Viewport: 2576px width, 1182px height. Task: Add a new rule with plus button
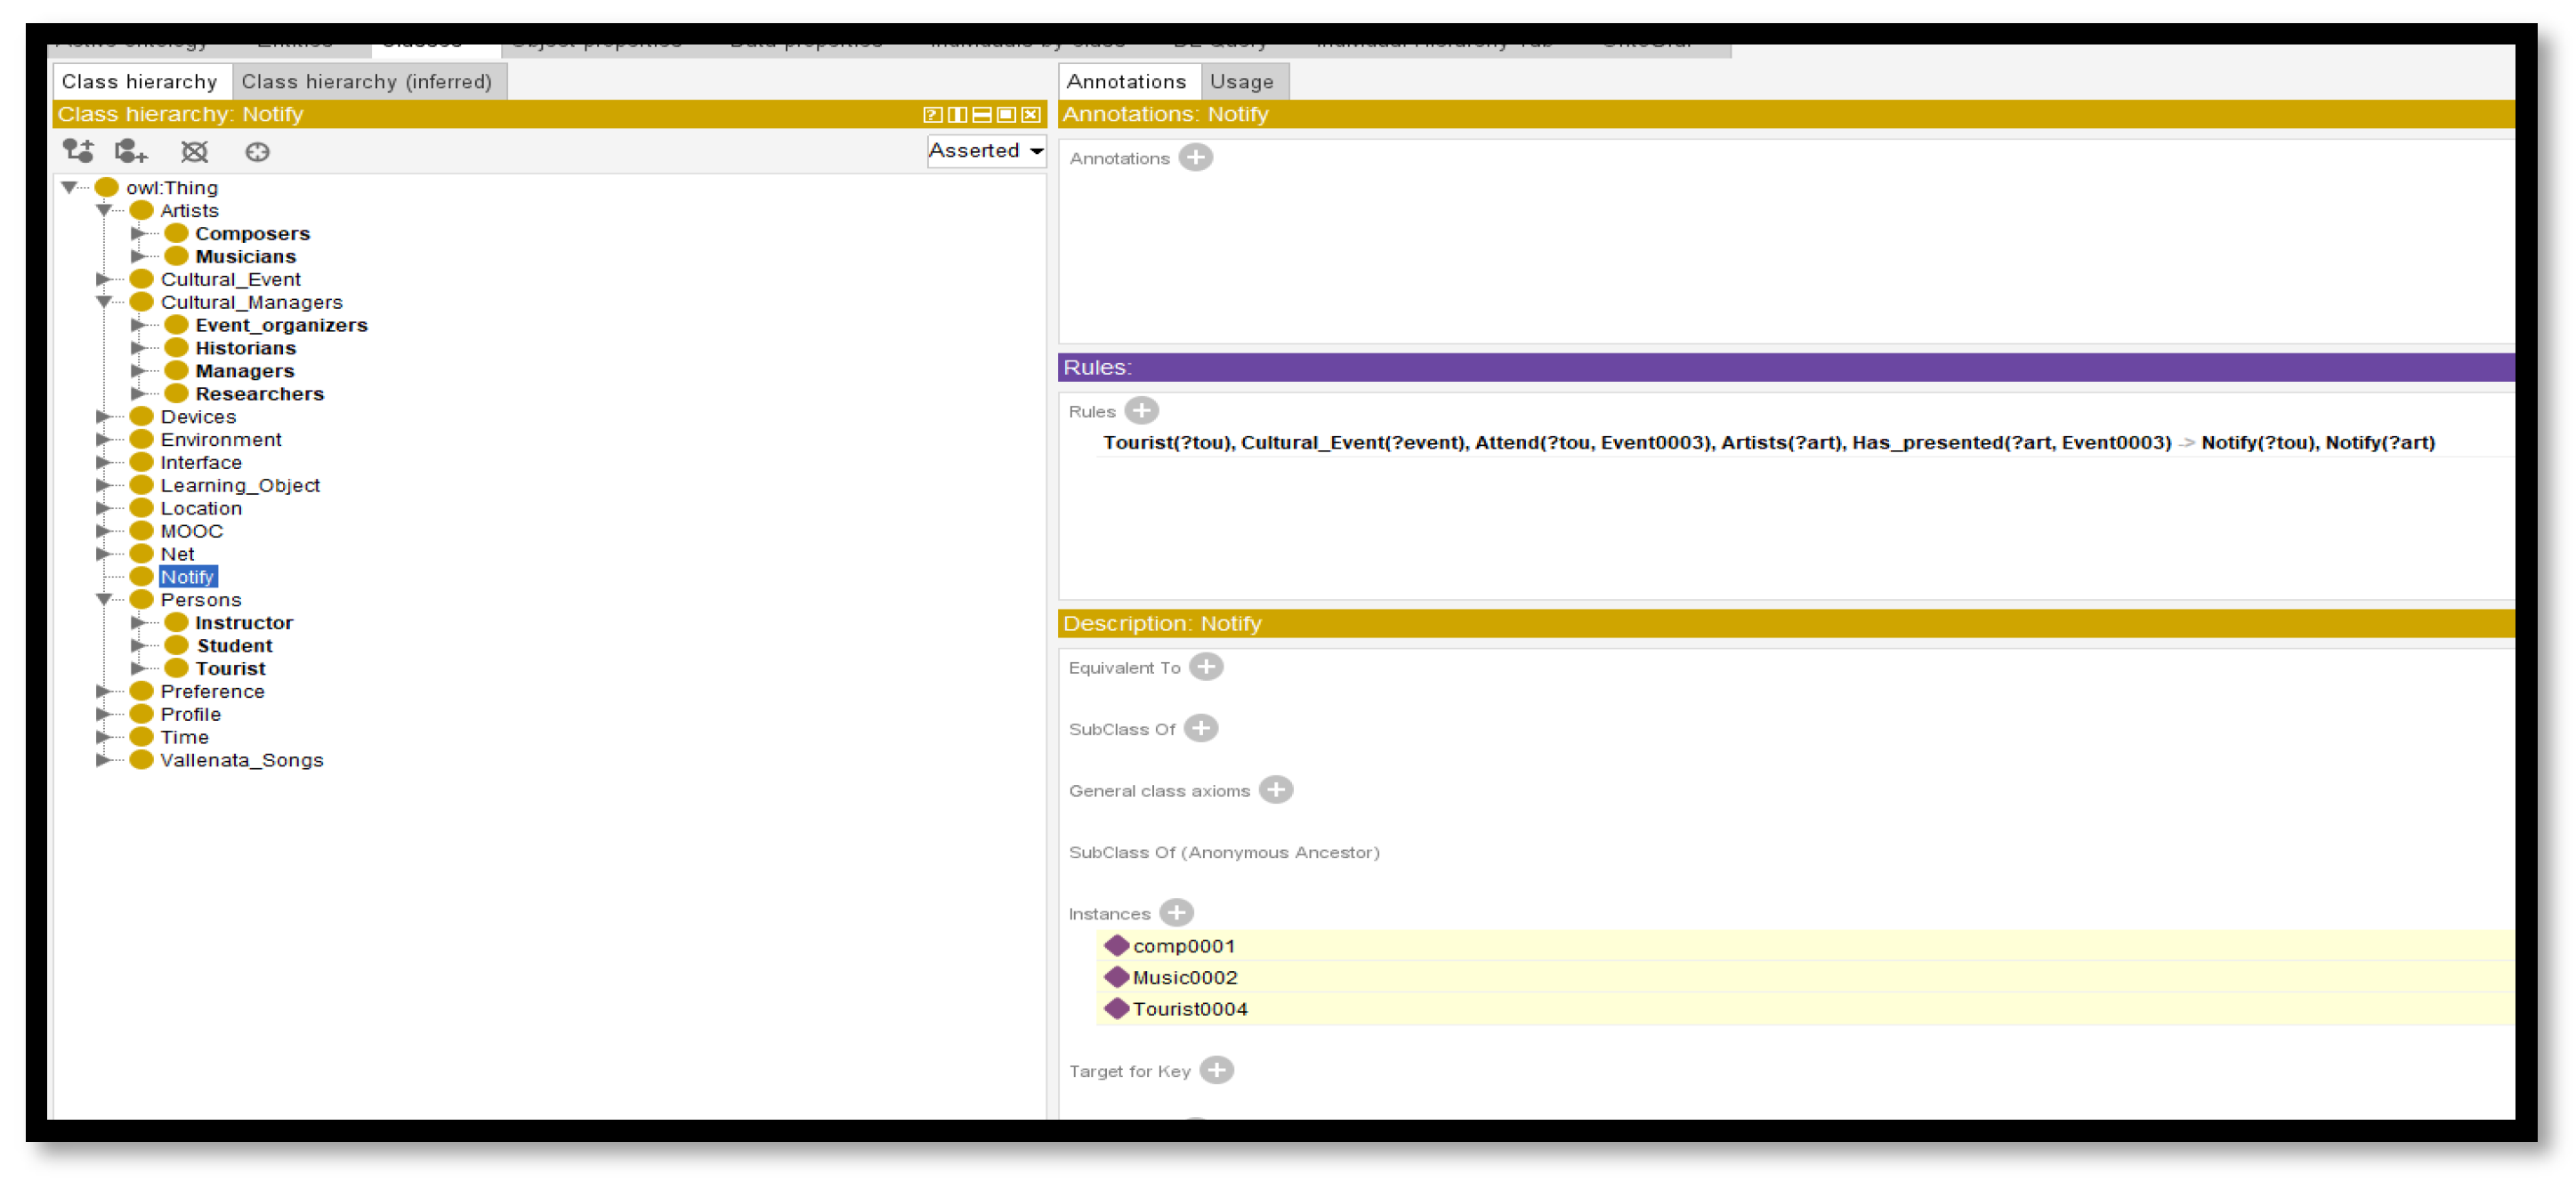(x=1141, y=410)
